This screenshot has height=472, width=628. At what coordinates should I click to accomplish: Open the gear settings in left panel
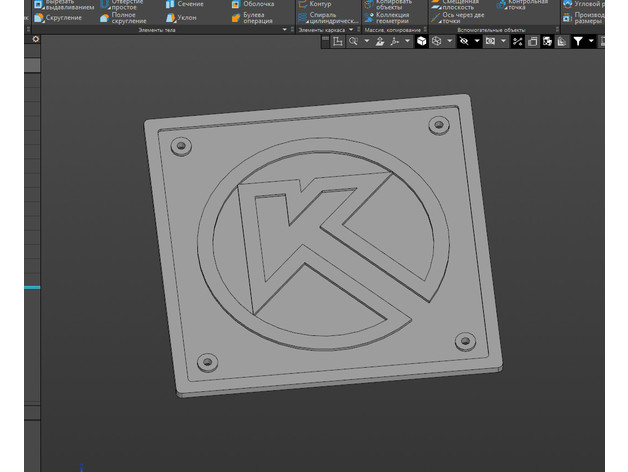pos(36,39)
